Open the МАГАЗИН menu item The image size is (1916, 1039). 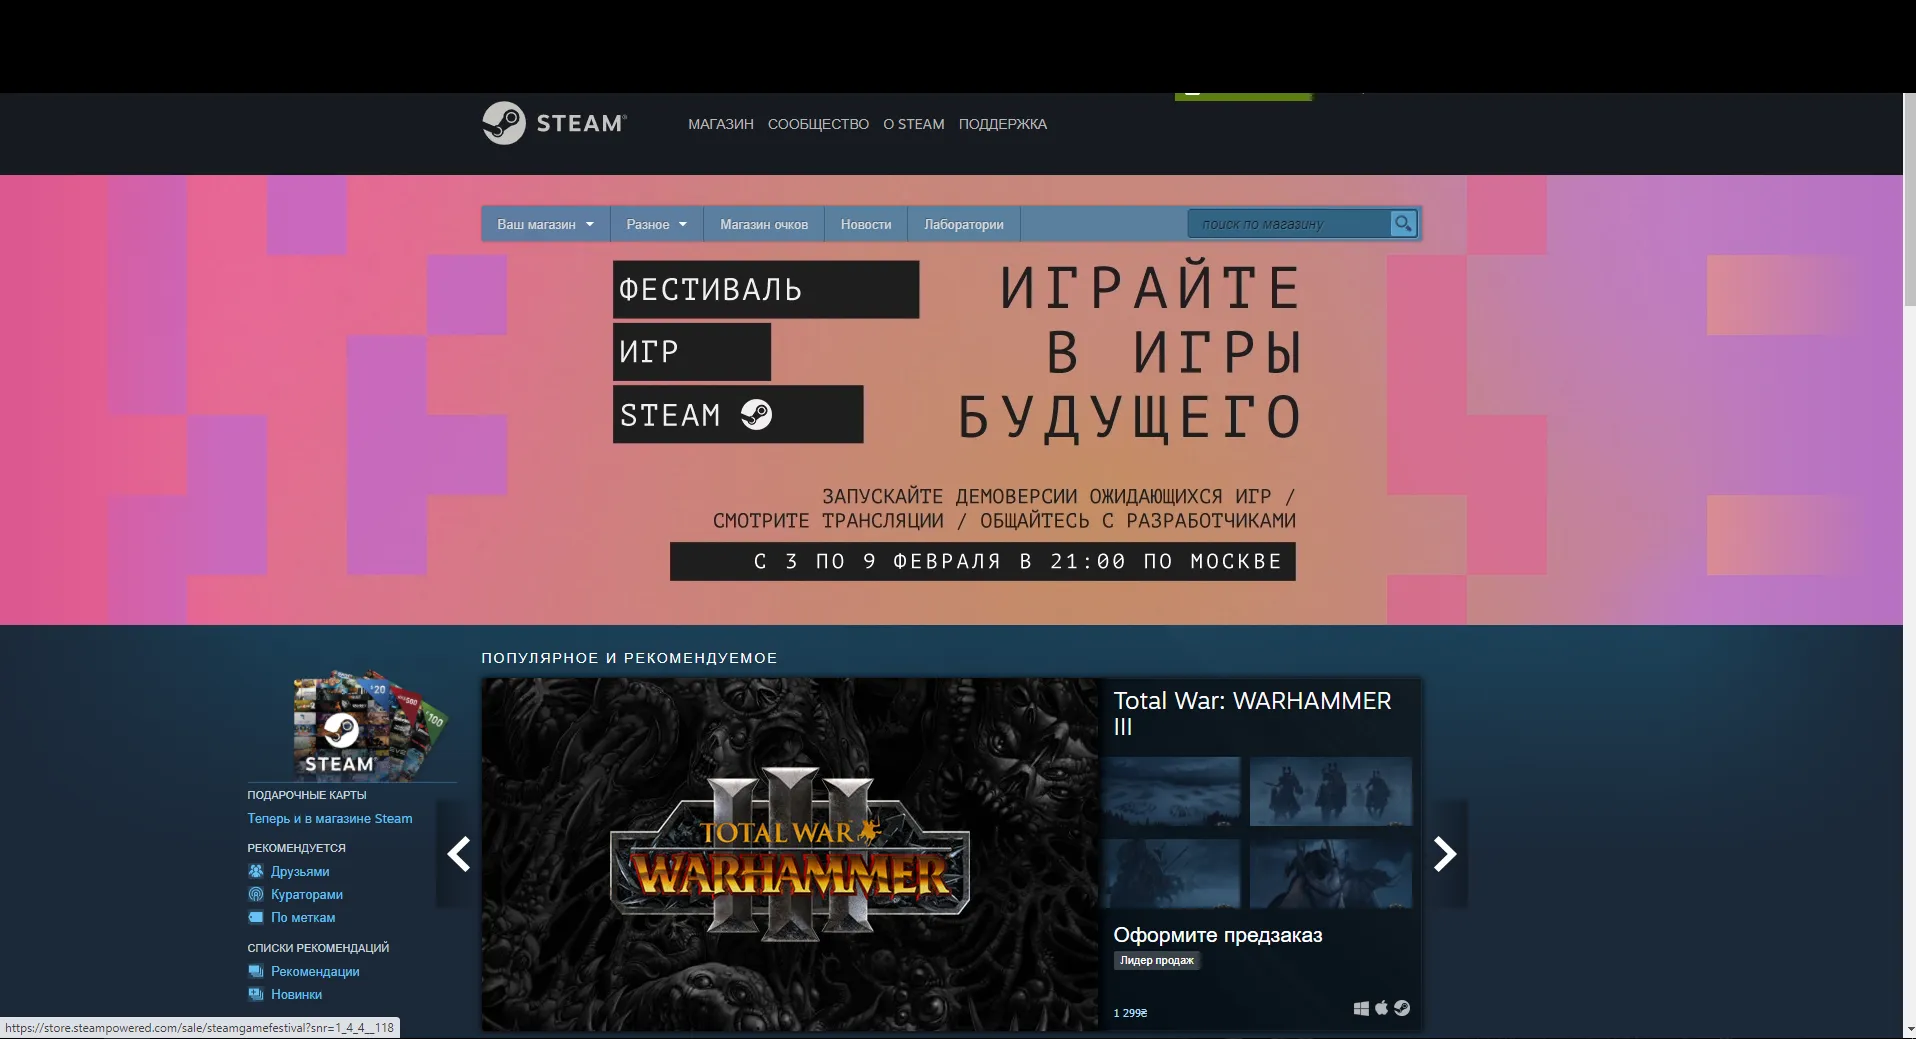pos(720,124)
